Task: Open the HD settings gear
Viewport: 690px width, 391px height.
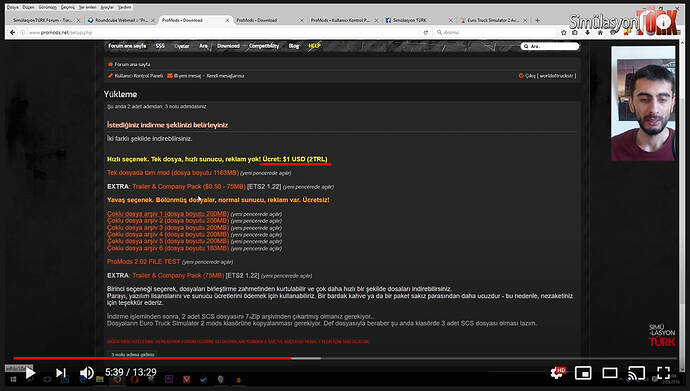Action: click(x=557, y=373)
